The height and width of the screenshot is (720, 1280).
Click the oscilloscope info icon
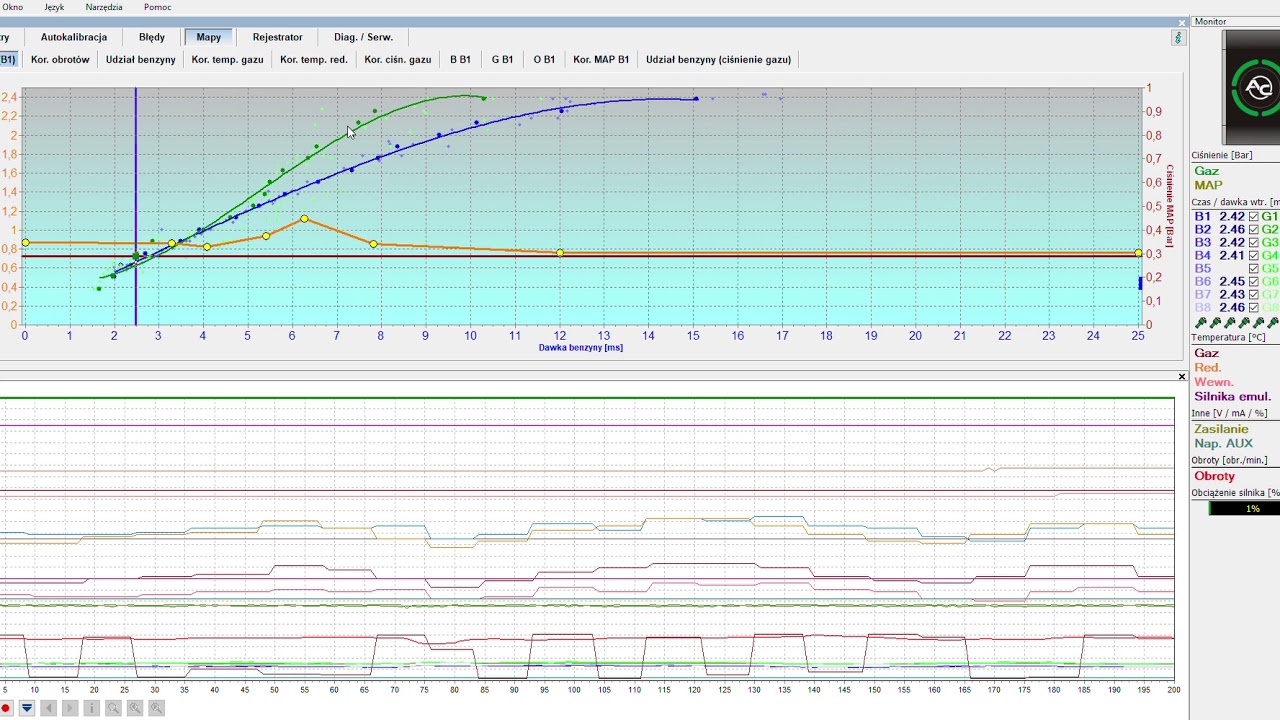point(92,708)
